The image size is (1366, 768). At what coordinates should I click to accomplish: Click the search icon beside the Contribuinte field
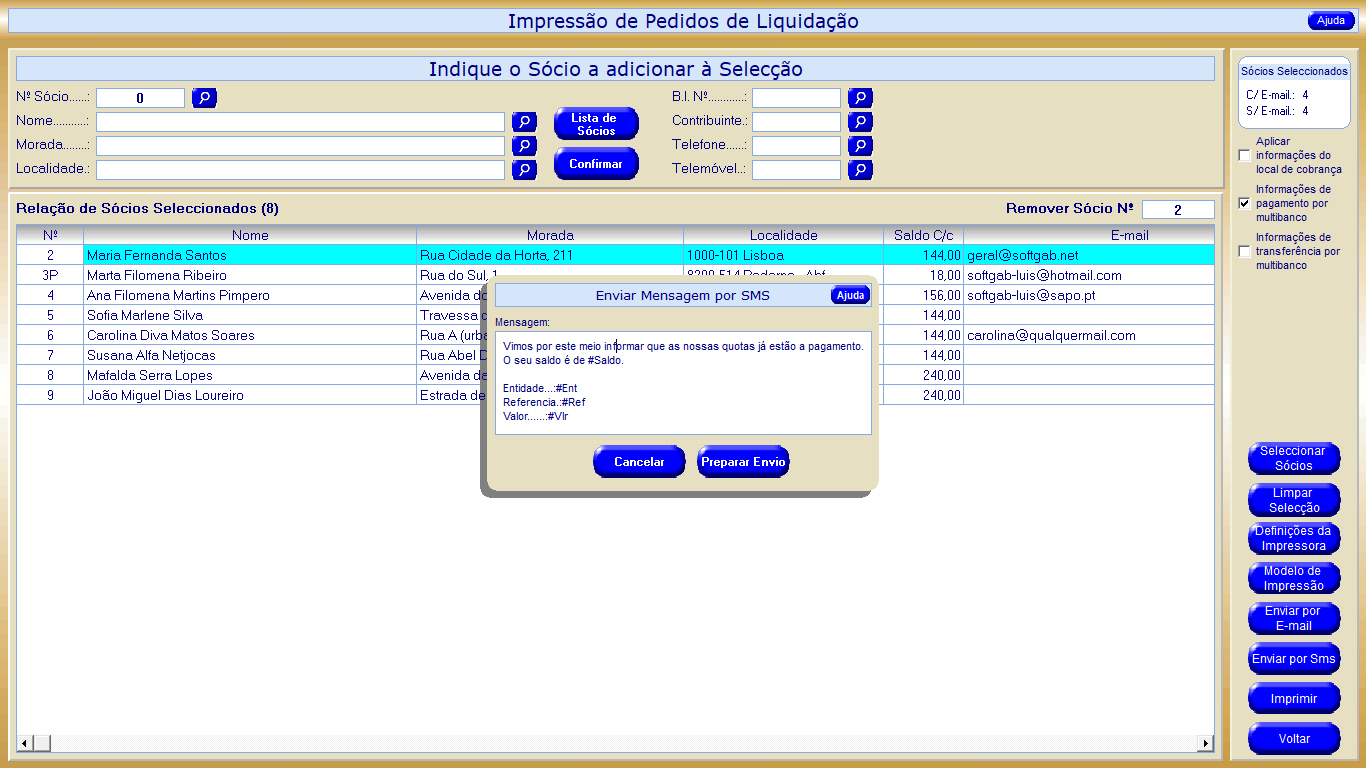860,122
